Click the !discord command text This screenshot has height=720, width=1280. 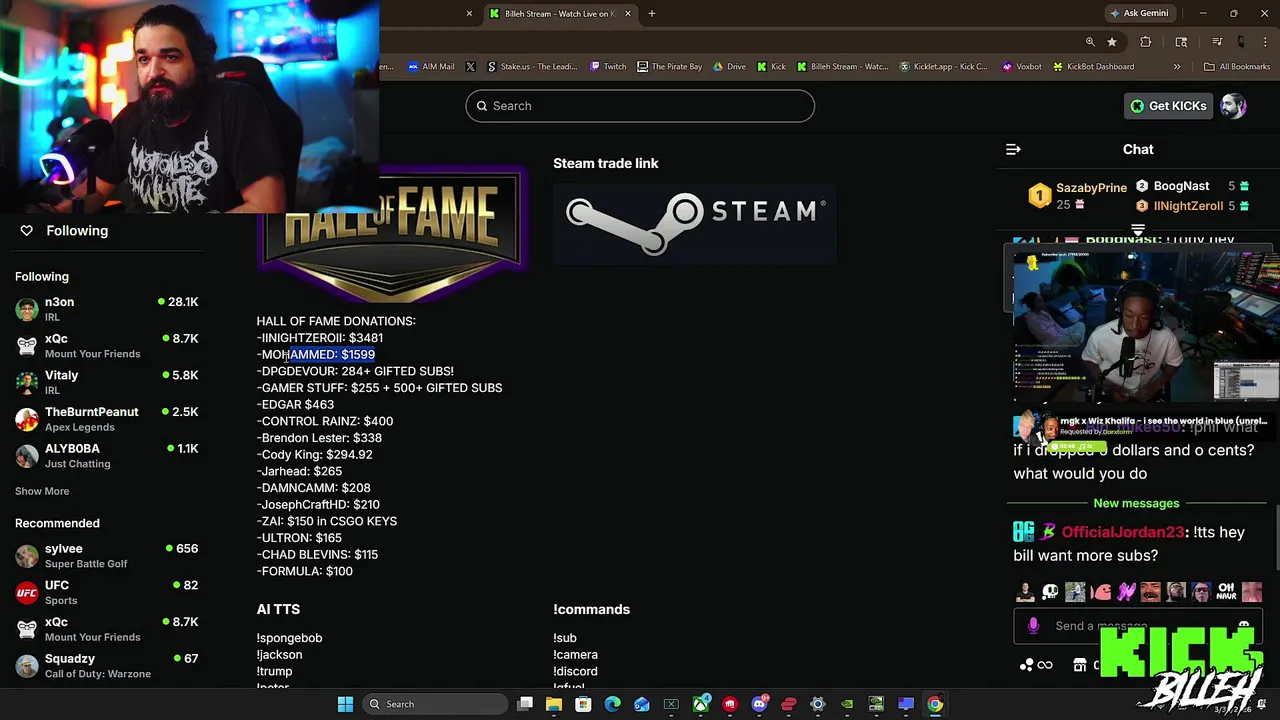(x=575, y=671)
